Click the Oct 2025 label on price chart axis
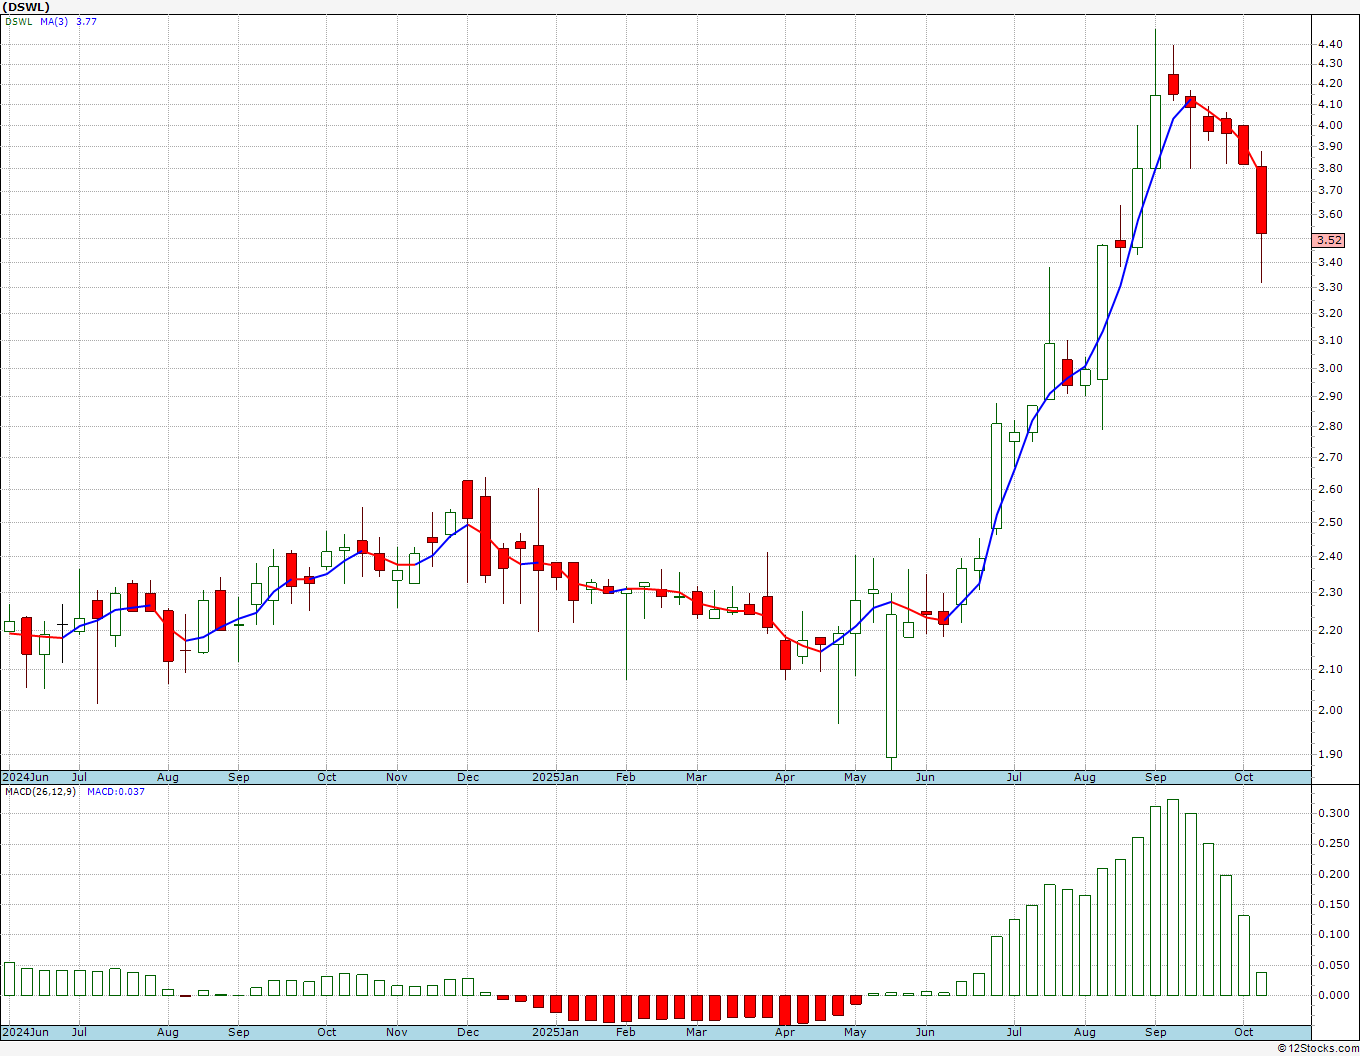Screen dimensions: 1360x1056 click(x=1243, y=777)
